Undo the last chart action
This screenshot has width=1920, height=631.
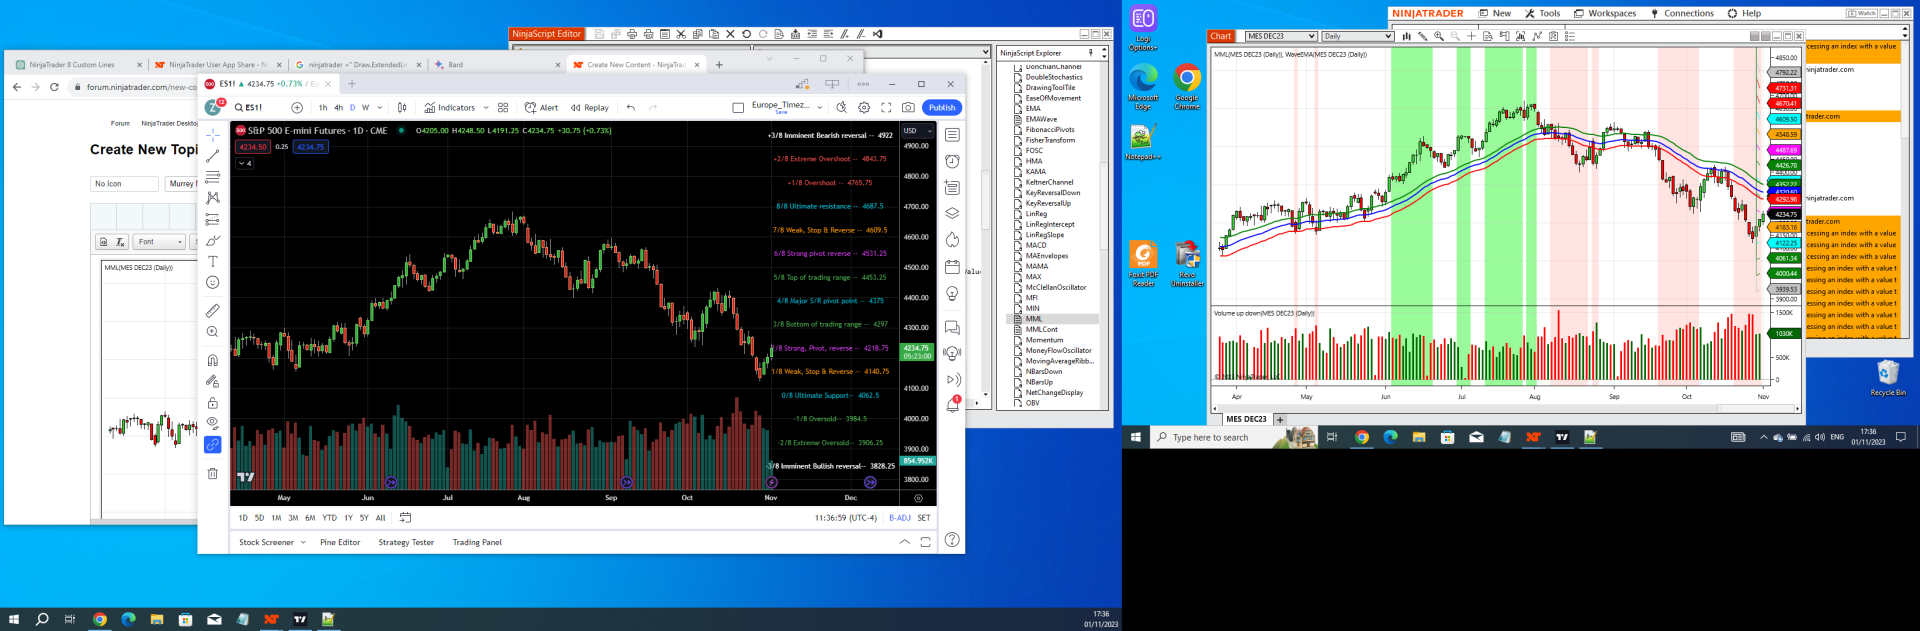[x=631, y=107]
